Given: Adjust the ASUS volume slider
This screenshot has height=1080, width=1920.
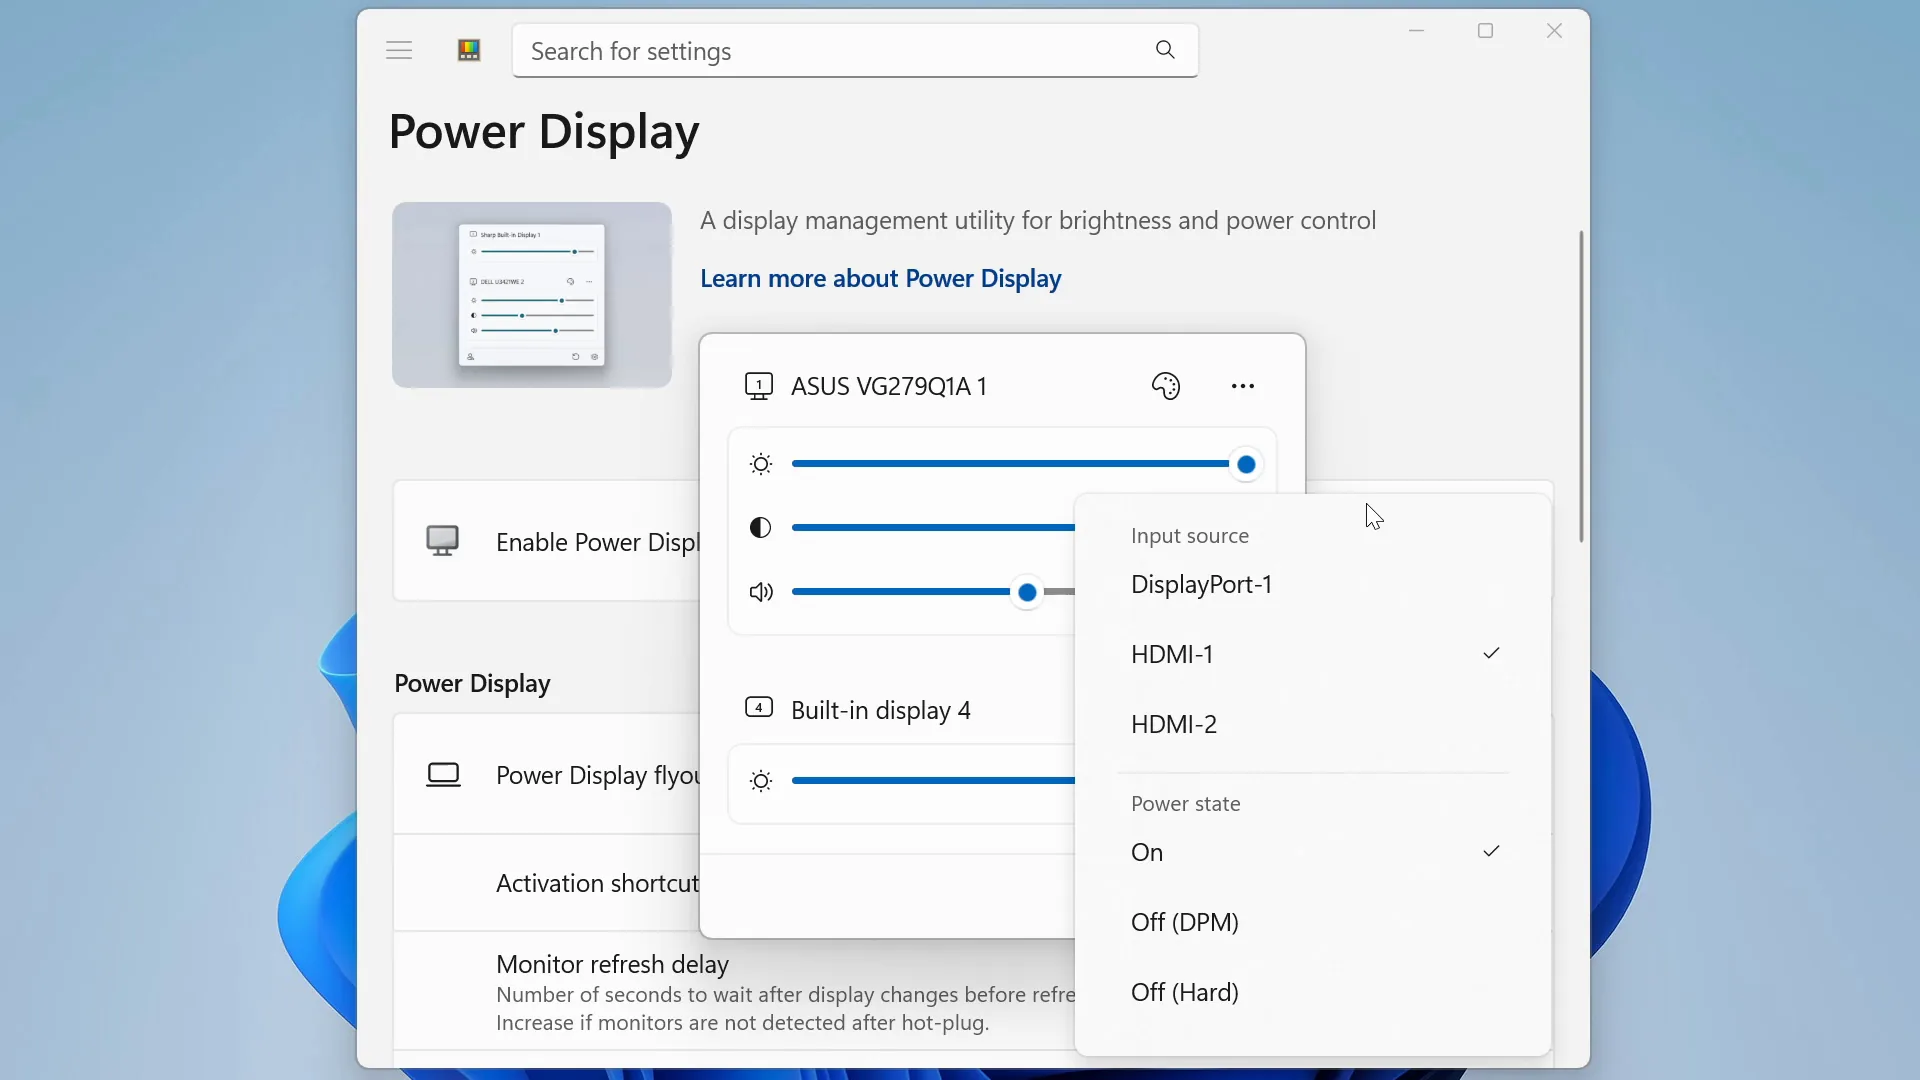Looking at the screenshot, I should 933,592.
